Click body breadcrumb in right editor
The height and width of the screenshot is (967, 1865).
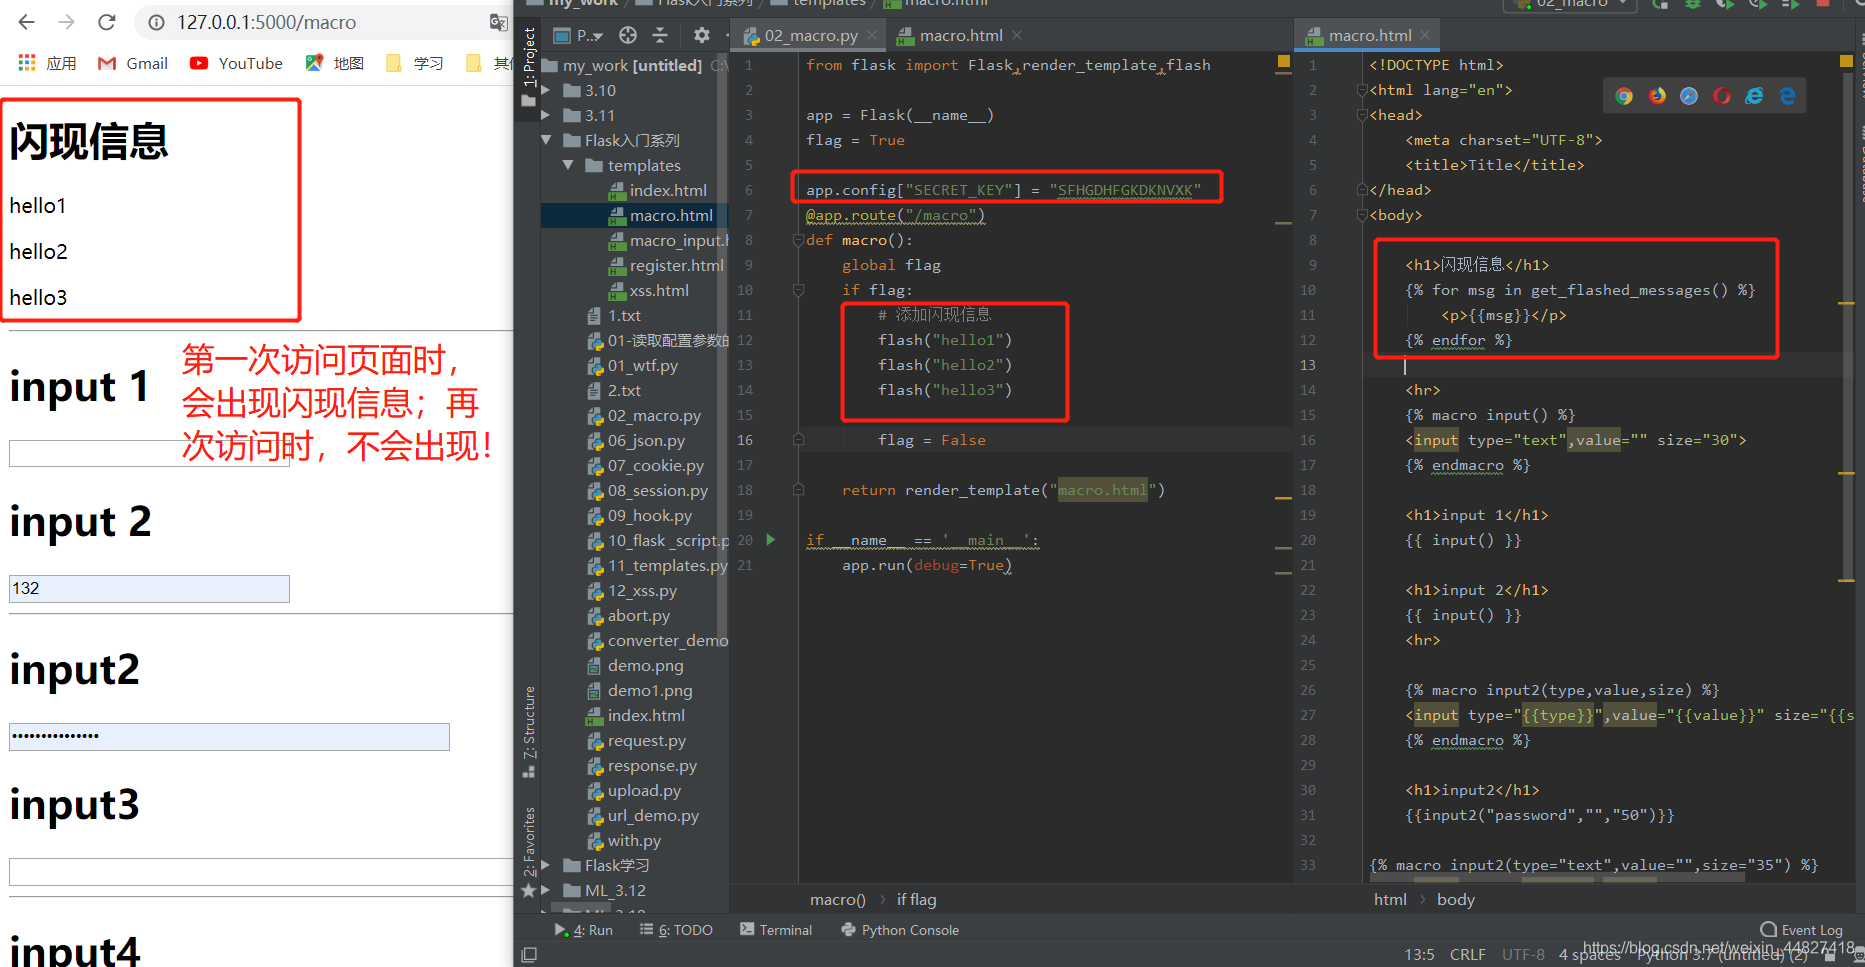[x=1455, y=899]
